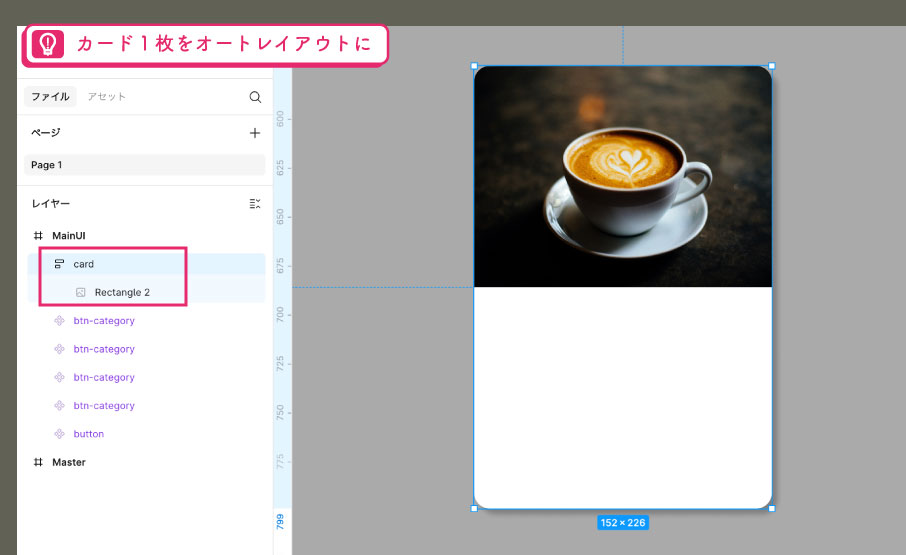Select Page 1 in pages list

pos(144,165)
